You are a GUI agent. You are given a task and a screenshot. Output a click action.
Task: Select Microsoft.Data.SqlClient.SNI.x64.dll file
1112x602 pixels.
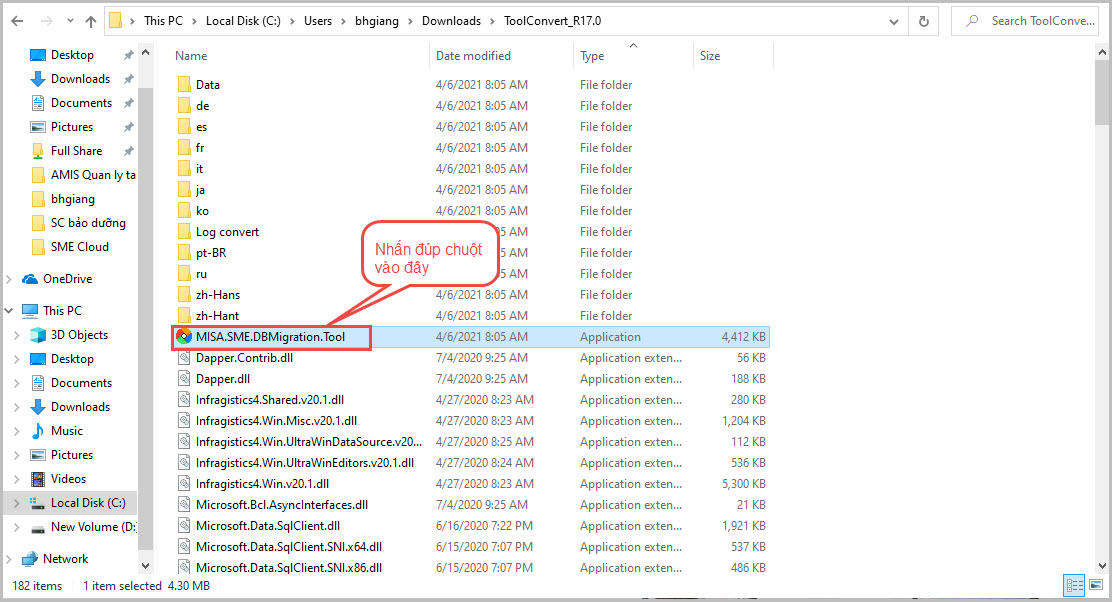(x=471, y=547)
